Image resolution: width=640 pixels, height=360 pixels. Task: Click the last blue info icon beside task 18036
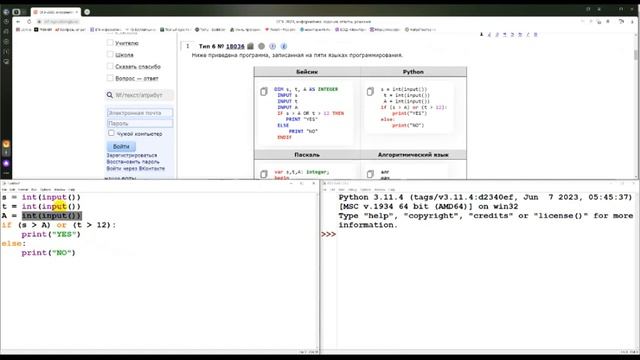(284, 46)
